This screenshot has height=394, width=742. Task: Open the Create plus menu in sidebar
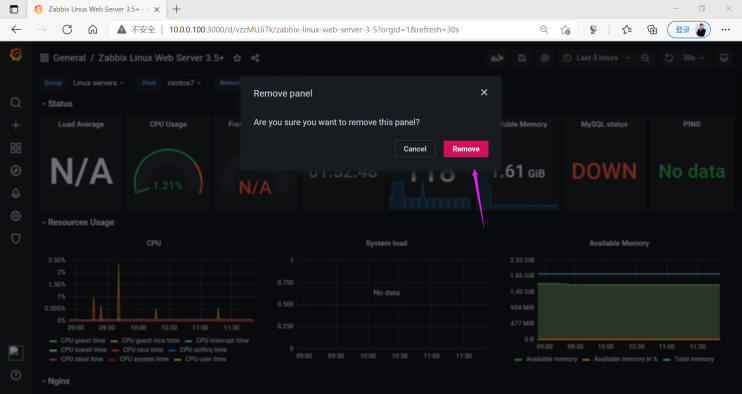click(16, 125)
